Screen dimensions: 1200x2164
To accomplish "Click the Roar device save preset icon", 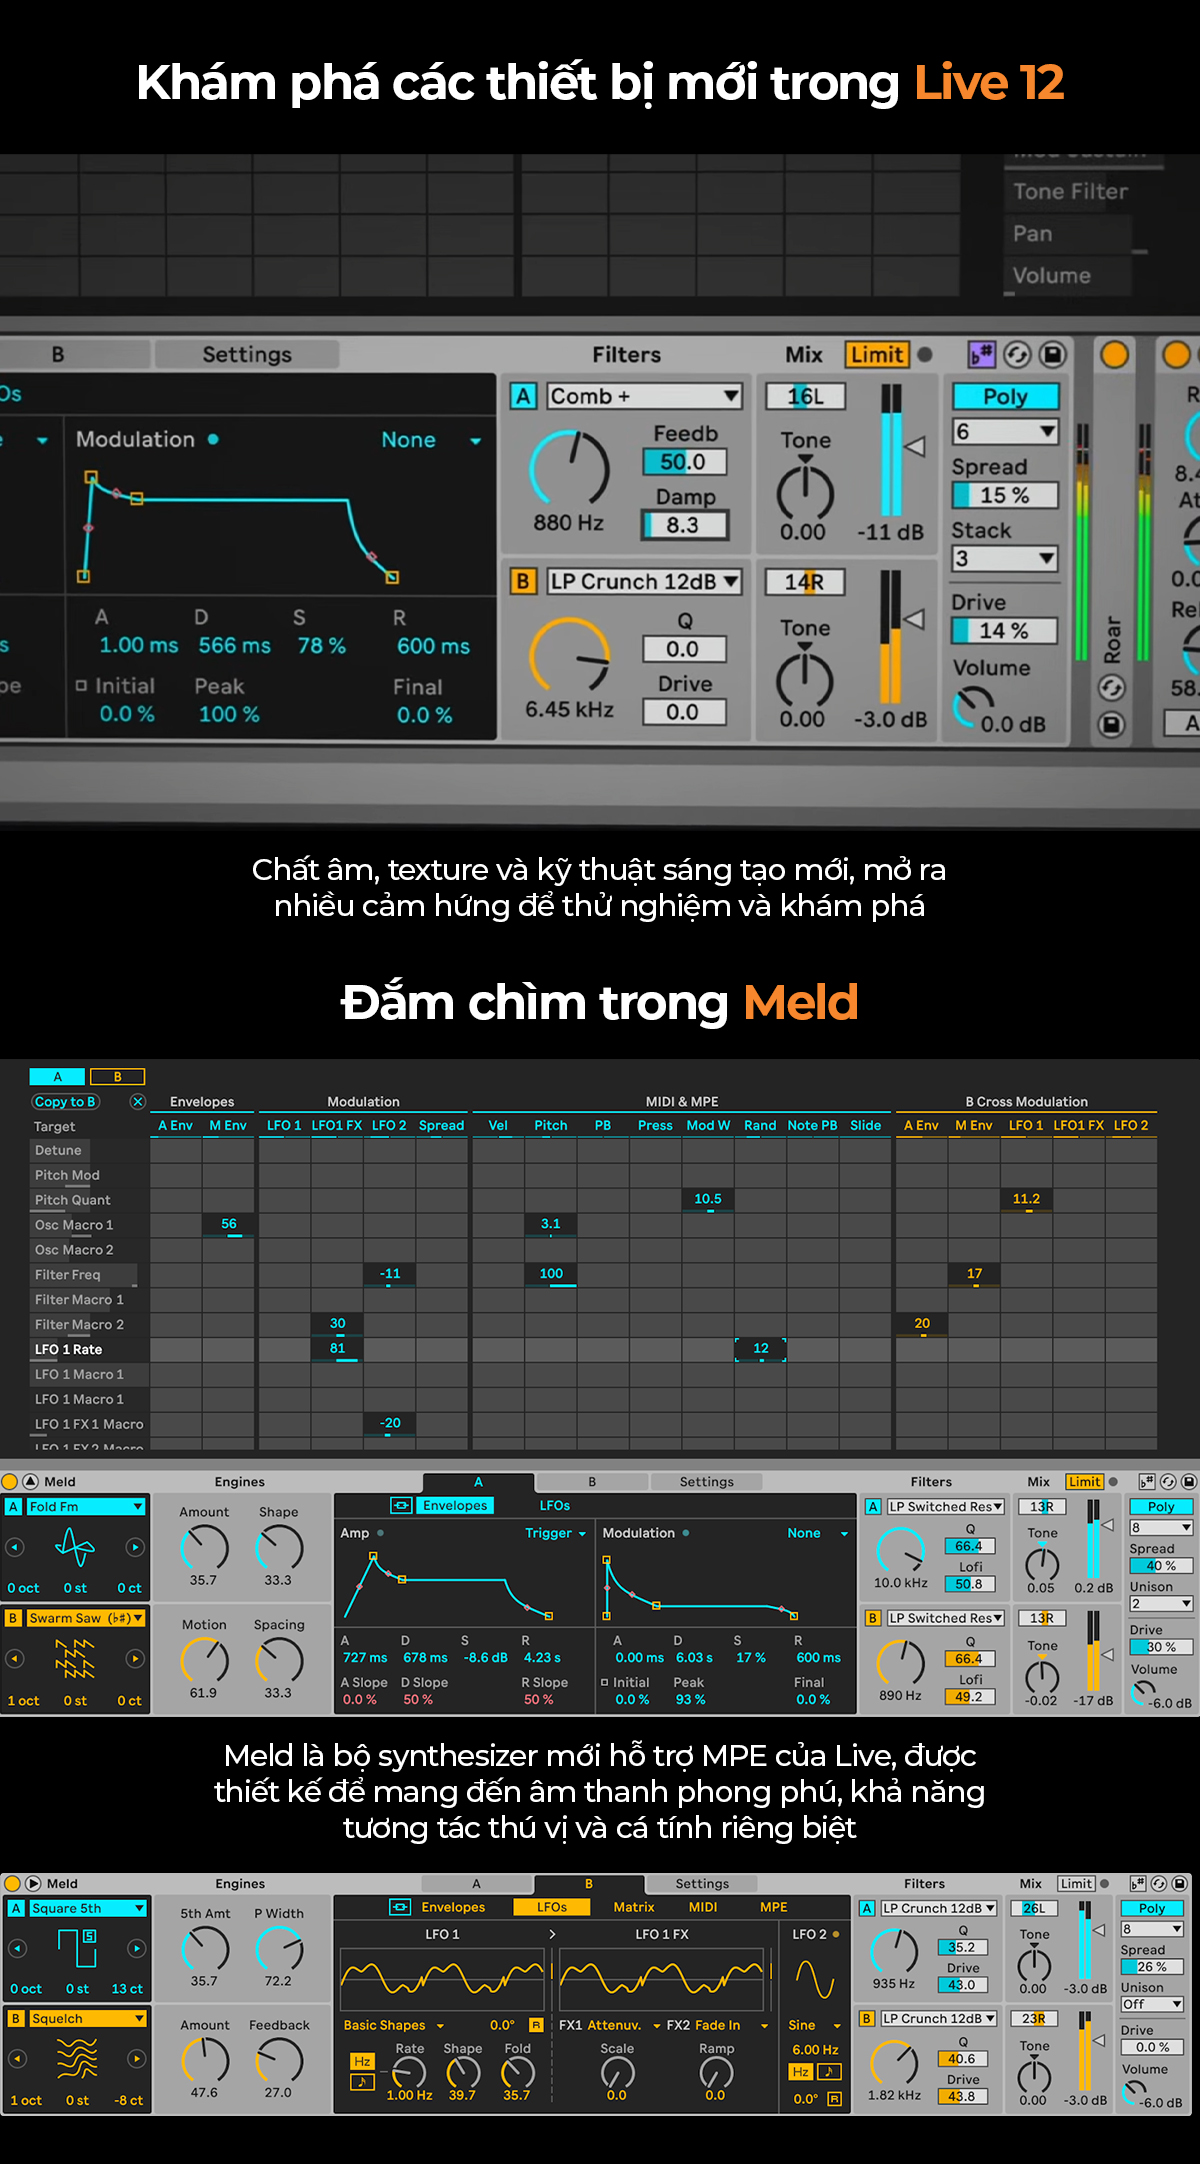I will (1112, 724).
